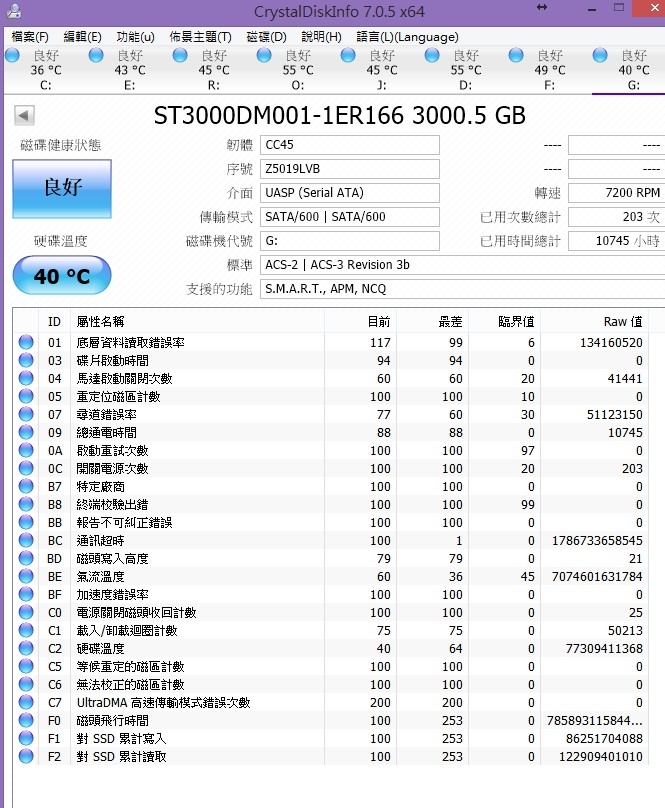The image size is (665, 808).
Task: Click the 屬性名稱 column header
Action: point(196,322)
